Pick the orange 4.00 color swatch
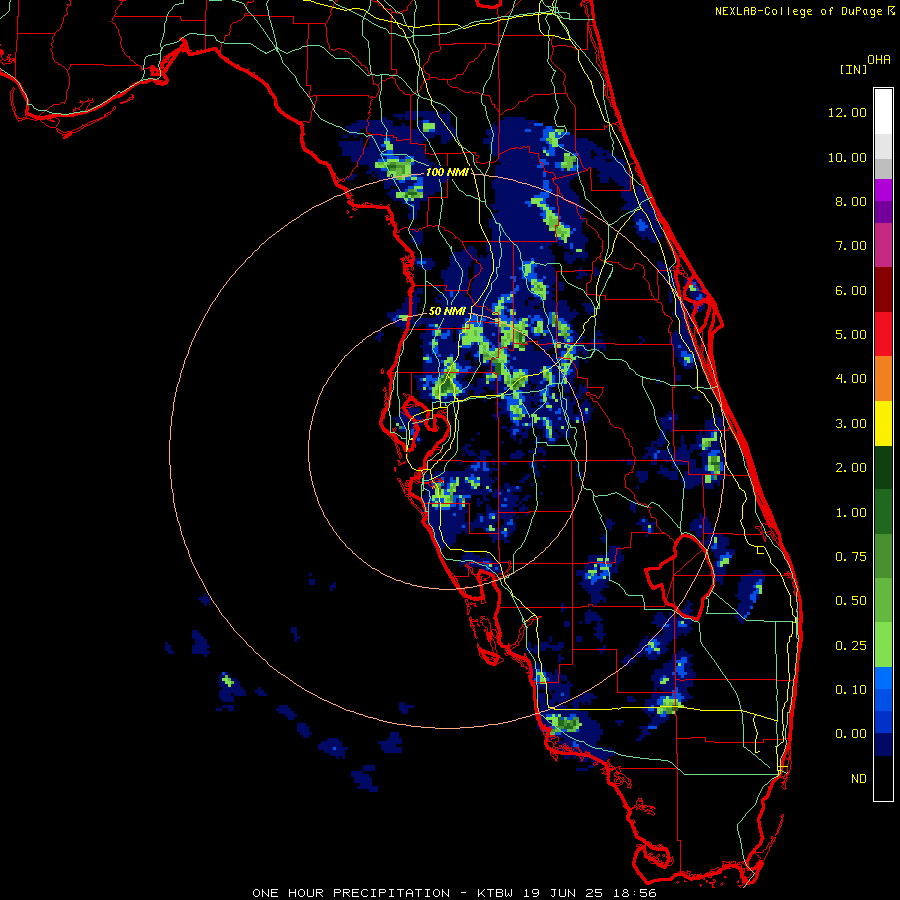900x900 pixels. (x=883, y=379)
